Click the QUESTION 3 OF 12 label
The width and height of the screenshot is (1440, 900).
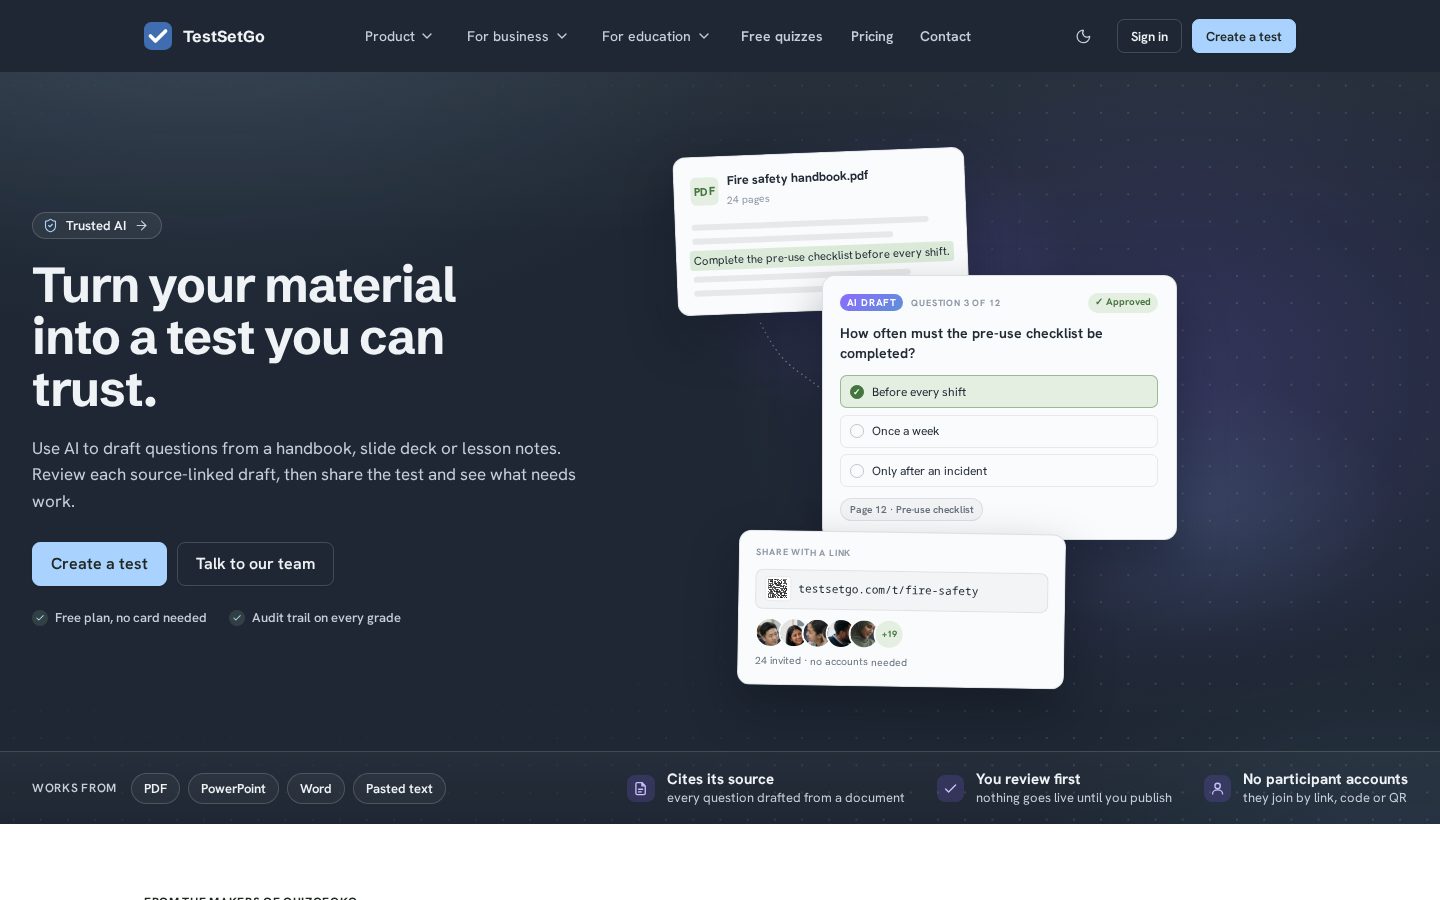955,303
